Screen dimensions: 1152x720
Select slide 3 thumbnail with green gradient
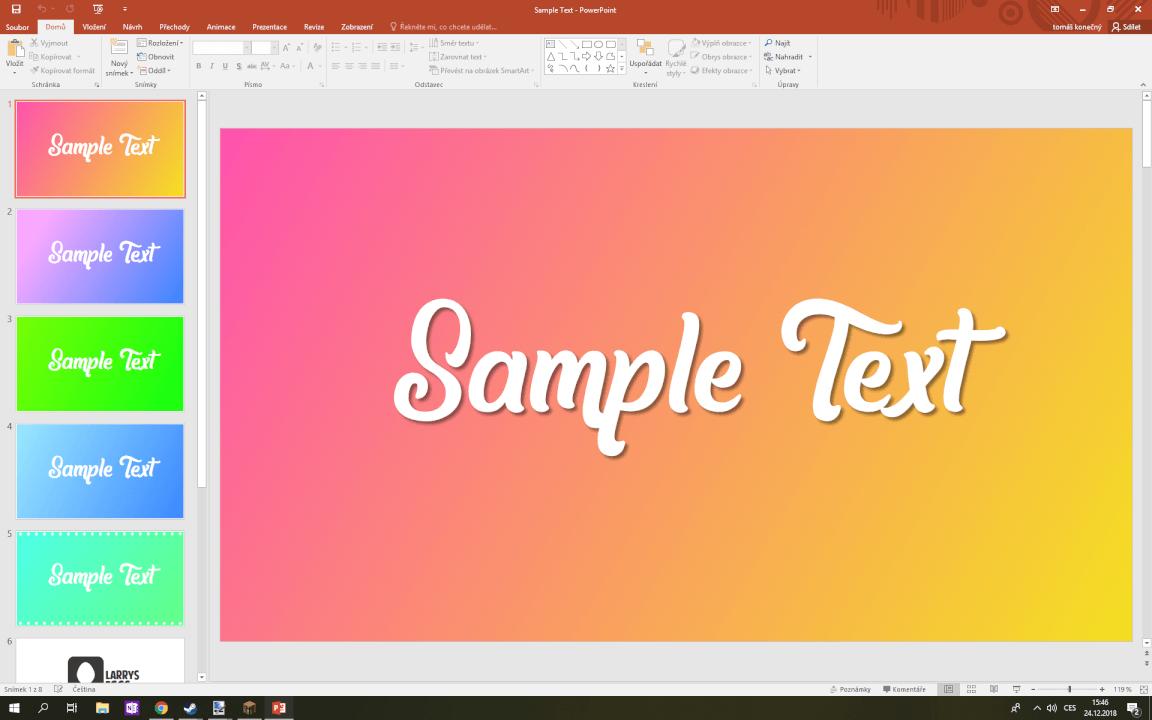tap(100, 363)
